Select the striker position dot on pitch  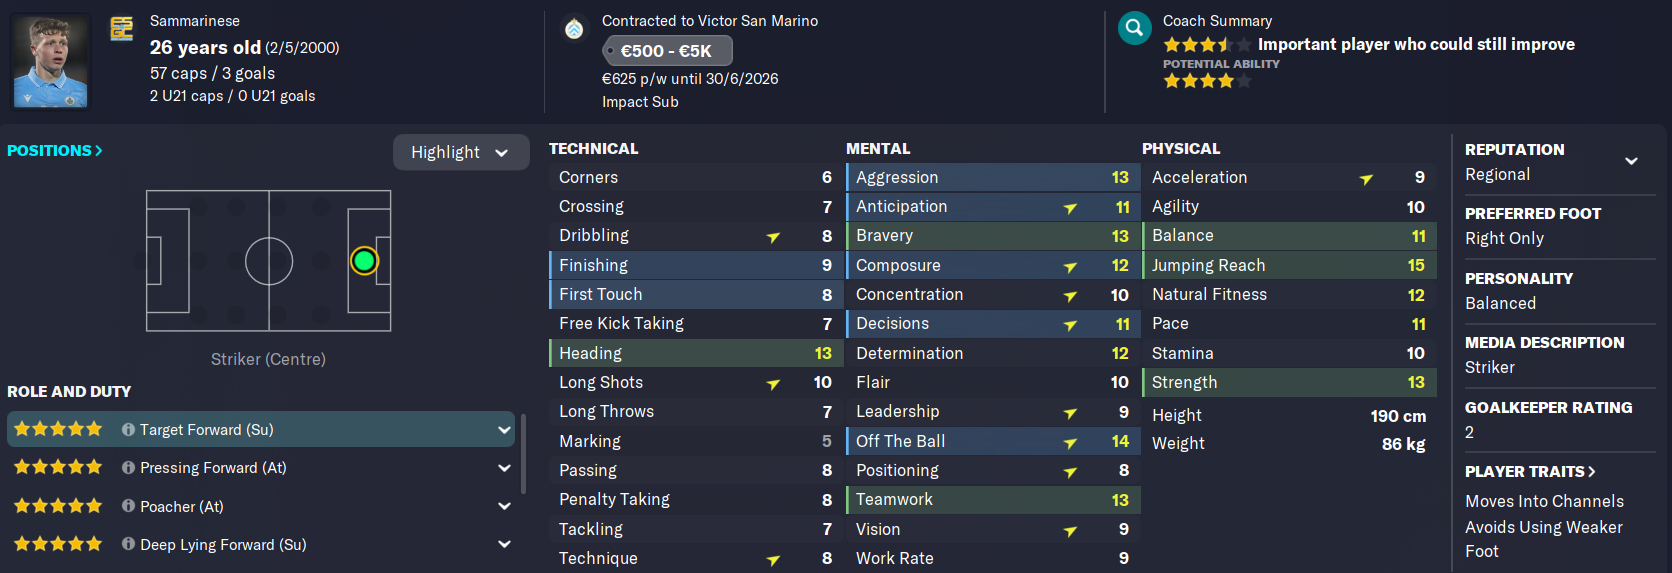[x=364, y=261]
